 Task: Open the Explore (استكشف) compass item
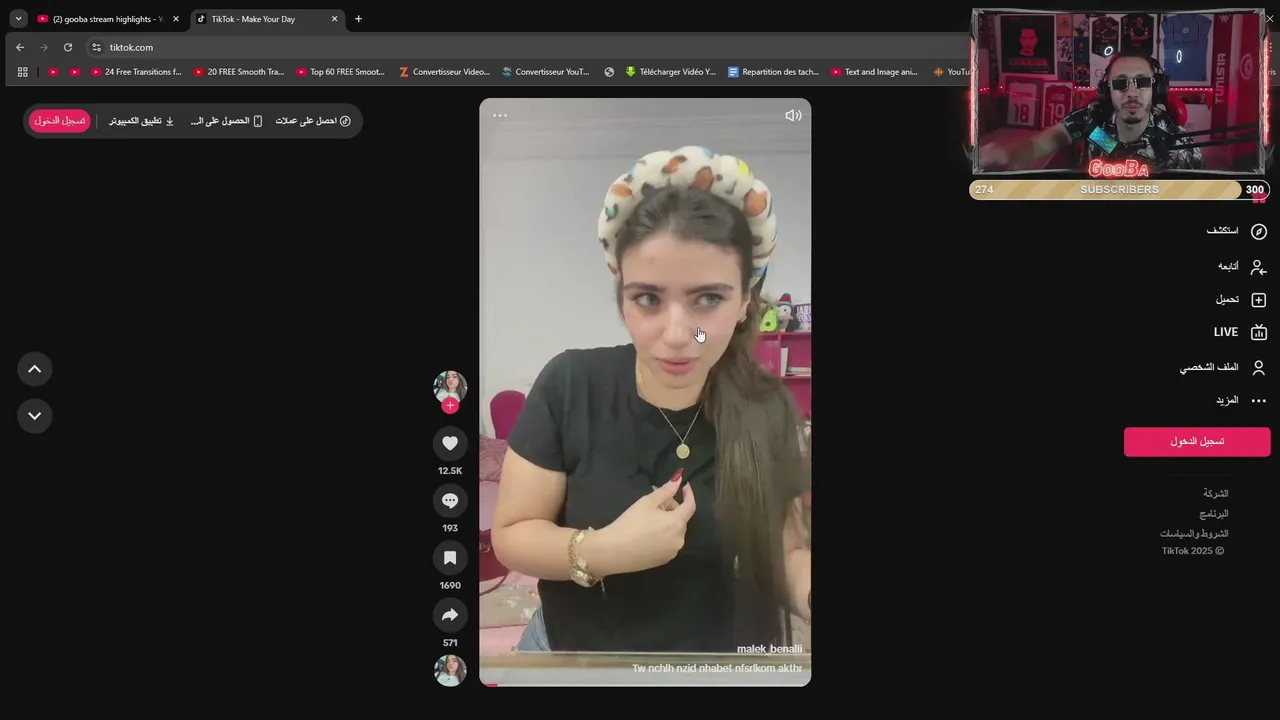click(1237, 231)
